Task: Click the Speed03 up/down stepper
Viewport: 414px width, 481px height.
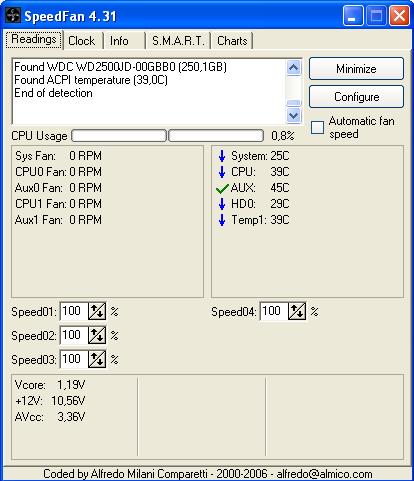Action: tap(97, 359)
